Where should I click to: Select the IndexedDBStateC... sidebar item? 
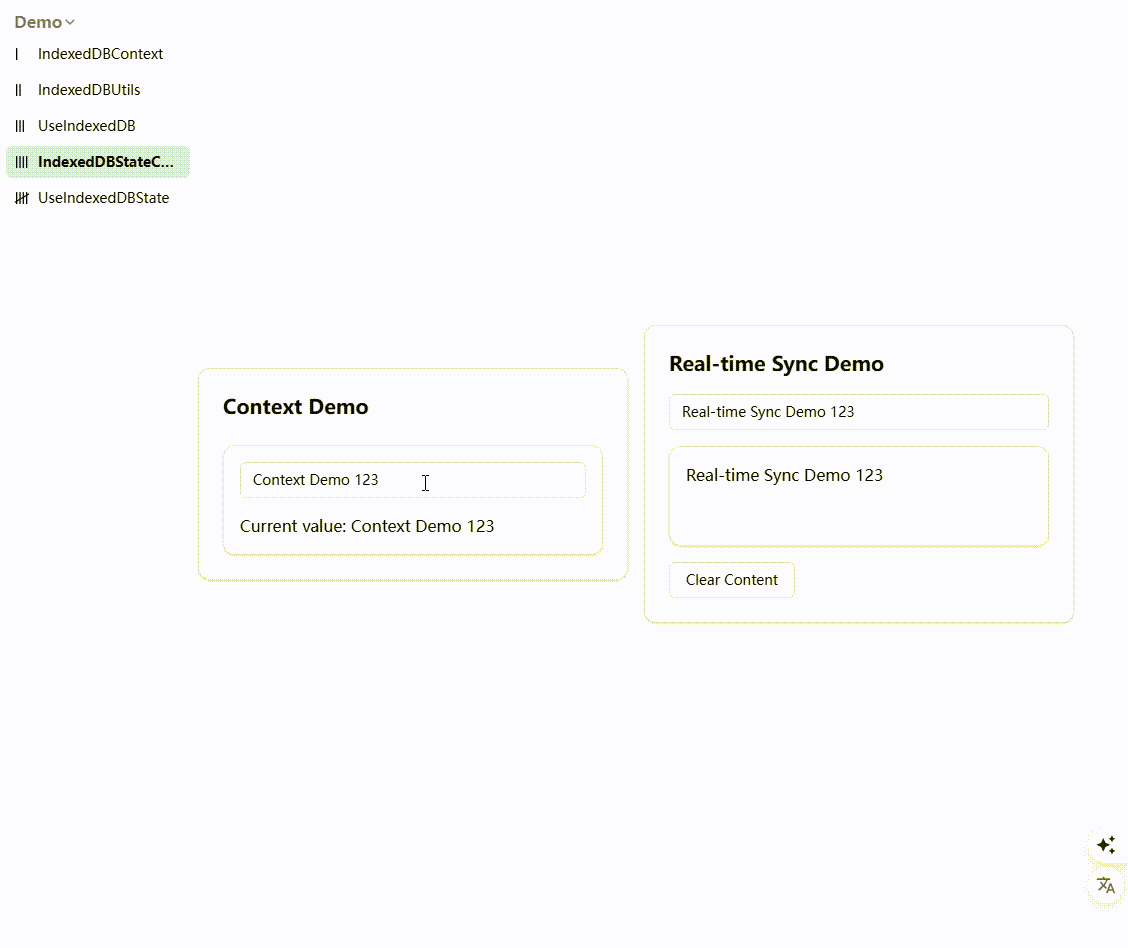tap(98, 162)
